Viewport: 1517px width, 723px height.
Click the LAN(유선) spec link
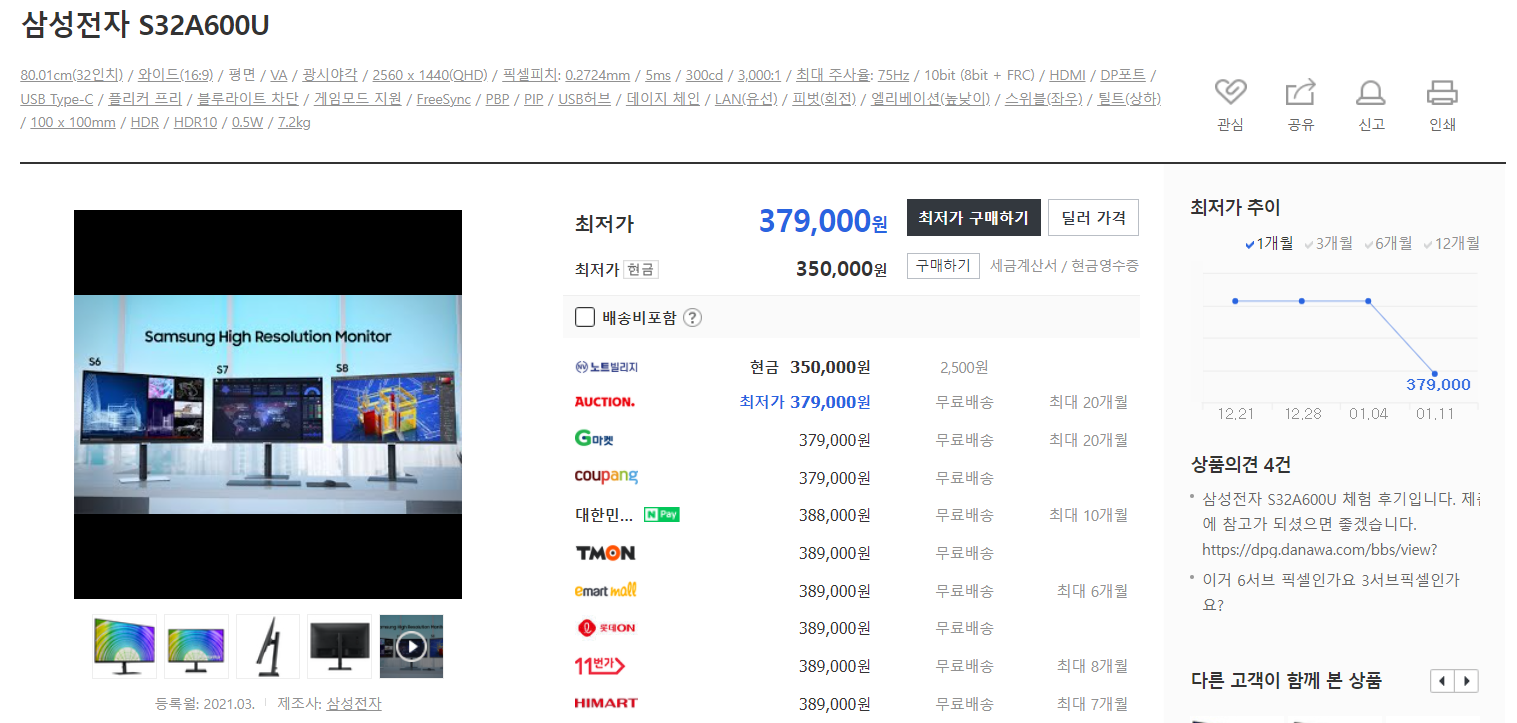pyautogui.click(x=746, y=99)
